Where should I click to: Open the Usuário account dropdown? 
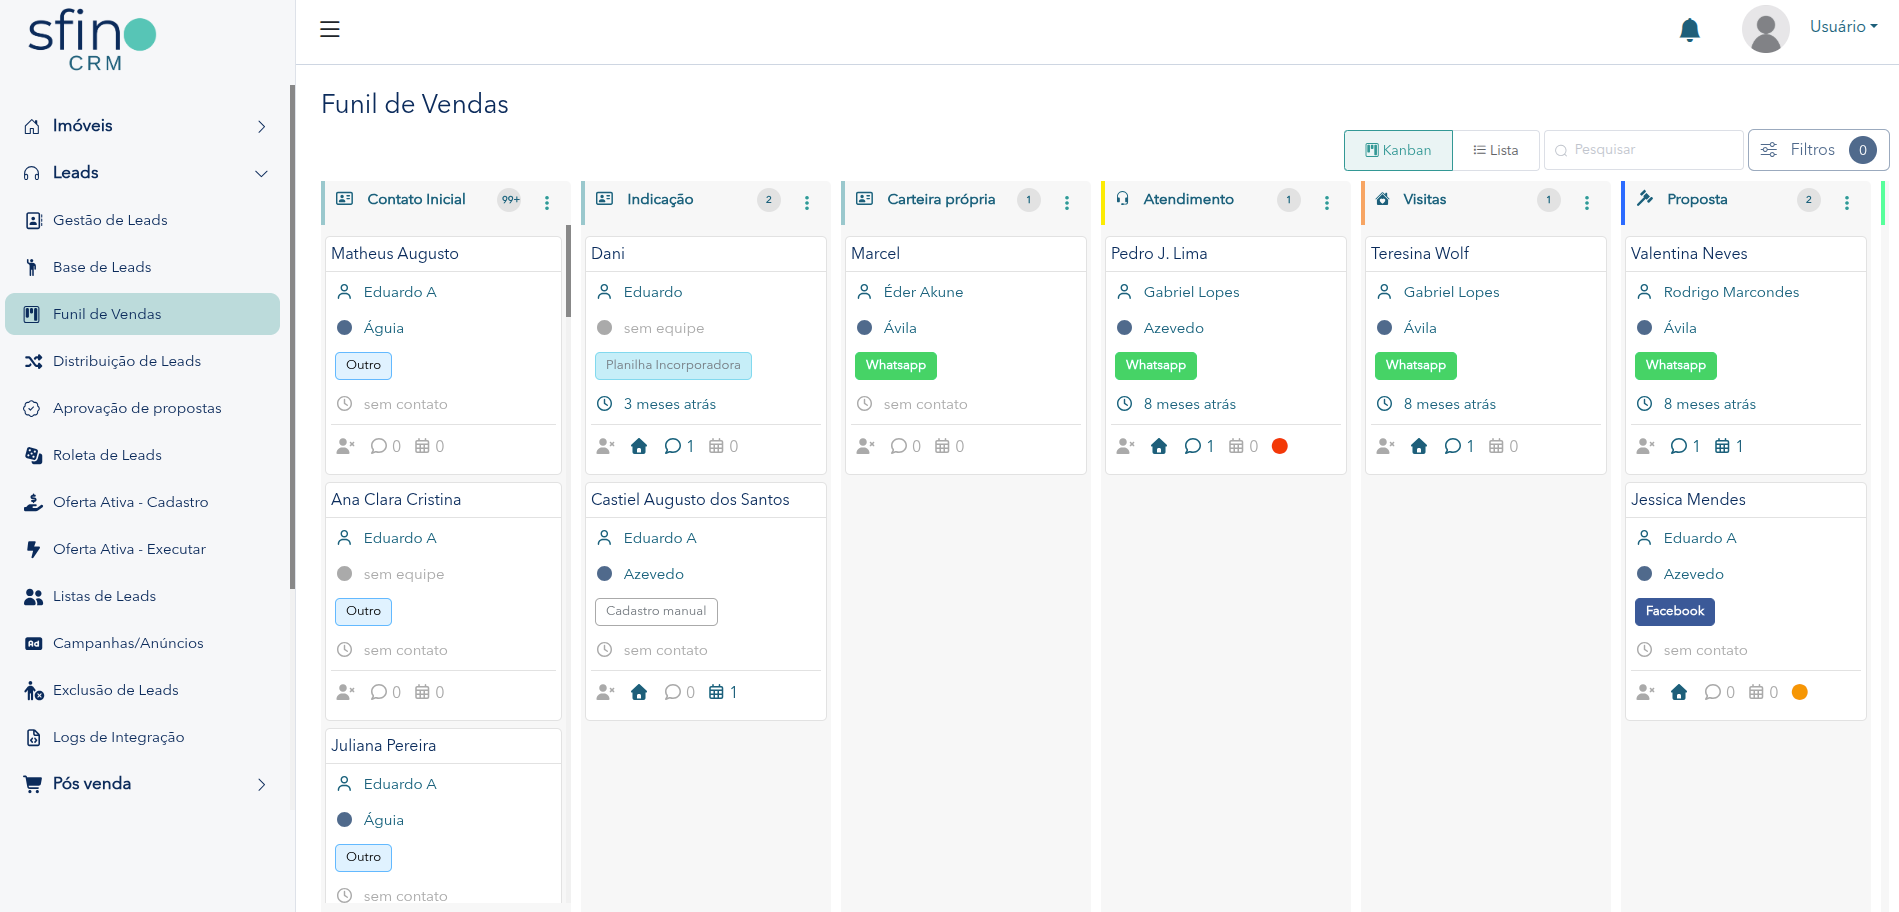(x=1842, y=27)
